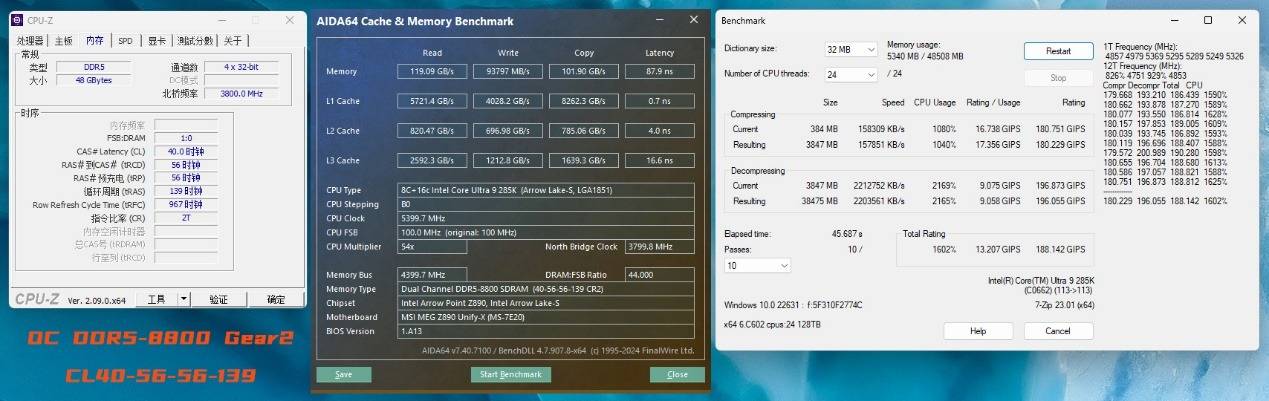Save the AIDA64 benchmark results
This screenshot has height=401, width=1269.
343,375
